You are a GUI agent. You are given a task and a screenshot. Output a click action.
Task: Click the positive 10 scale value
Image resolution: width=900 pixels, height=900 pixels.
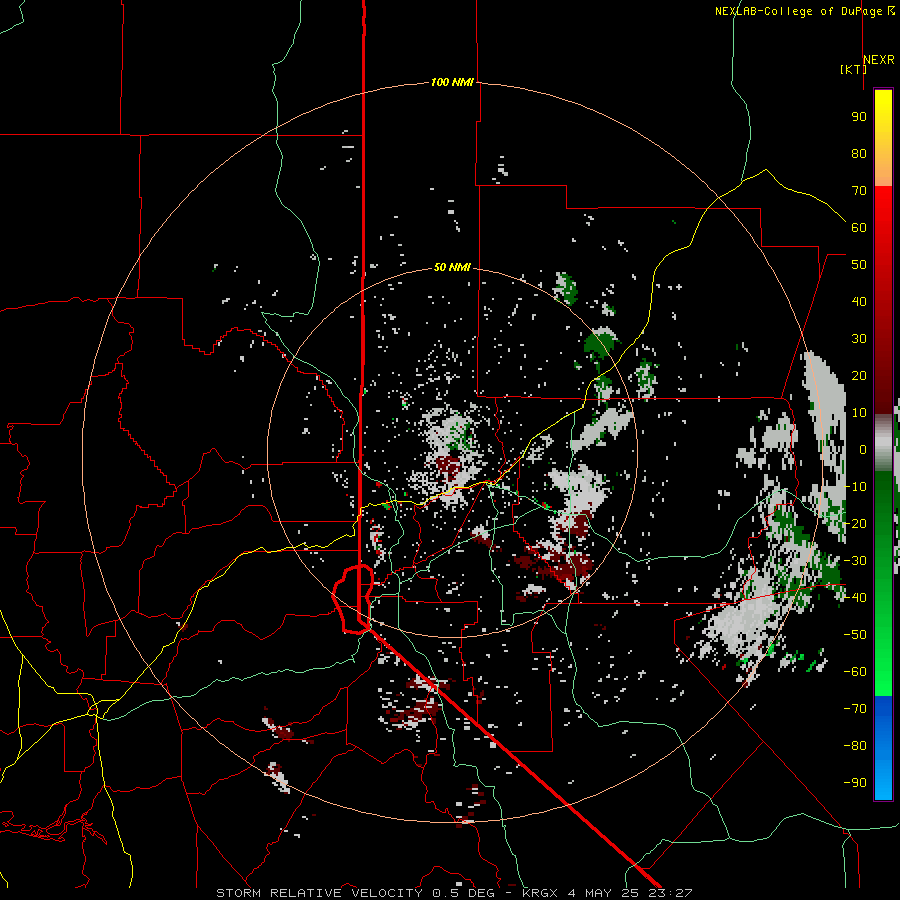pos(859,413)
